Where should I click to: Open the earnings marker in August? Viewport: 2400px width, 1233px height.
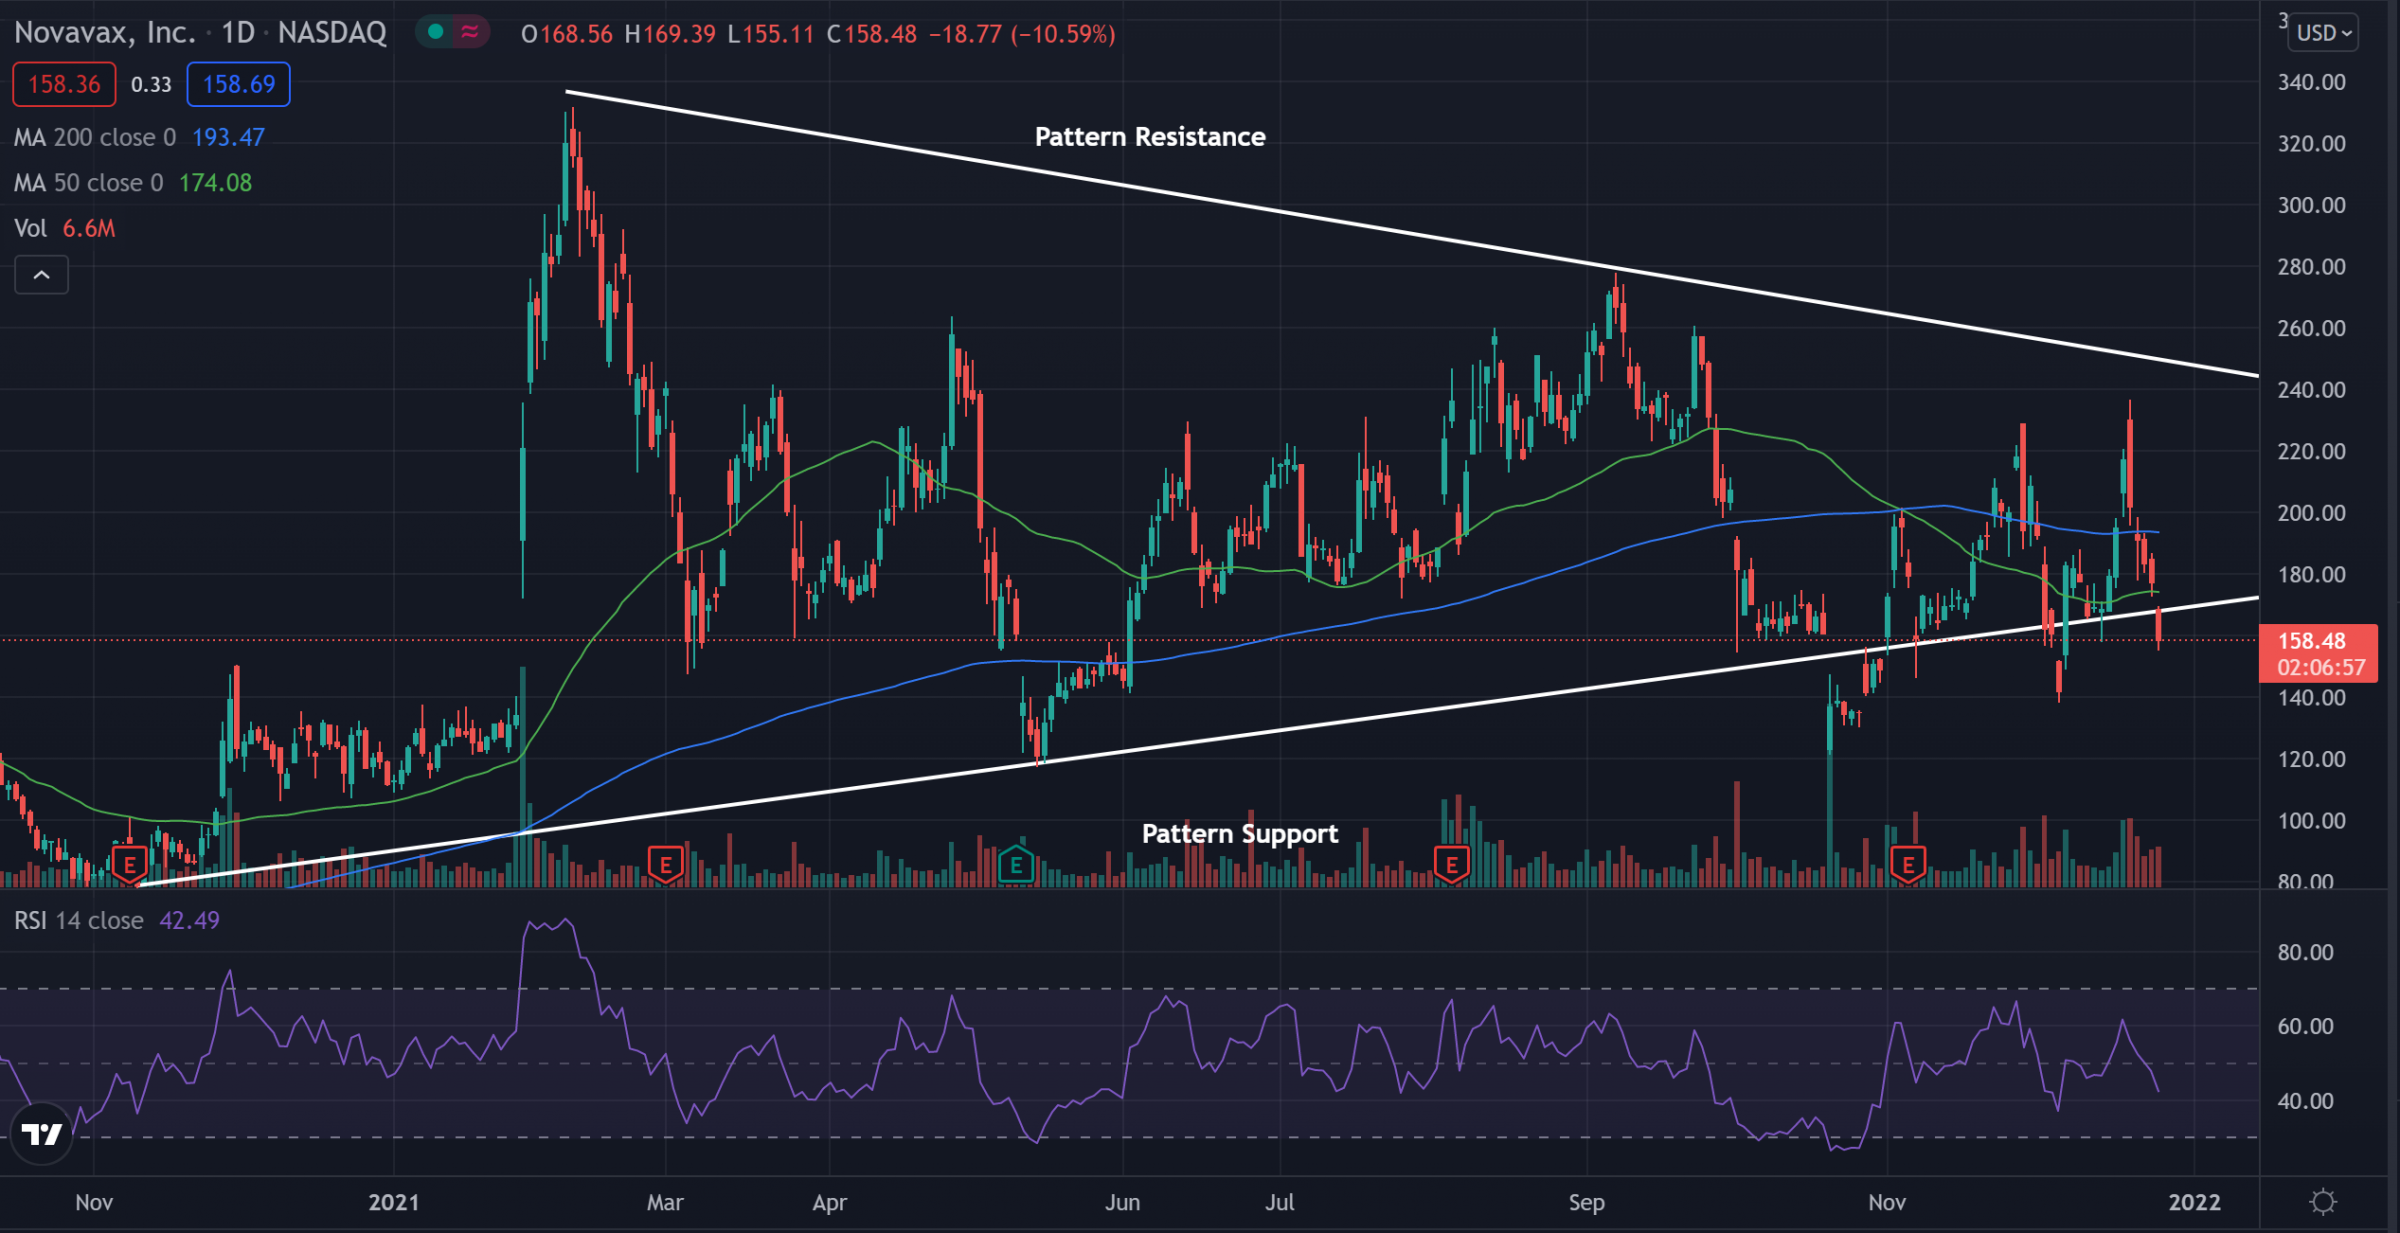[1451, 865]
